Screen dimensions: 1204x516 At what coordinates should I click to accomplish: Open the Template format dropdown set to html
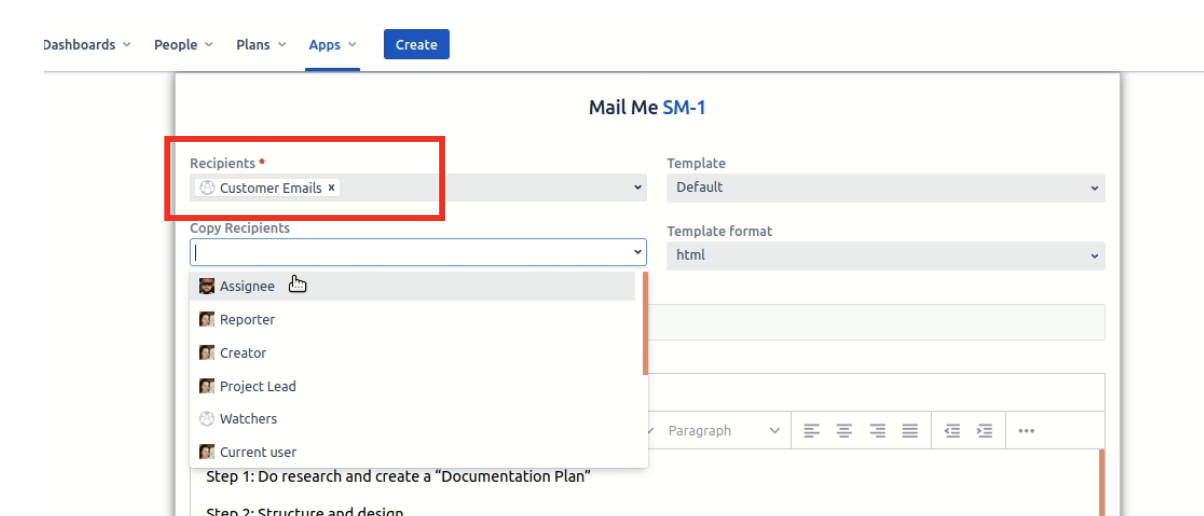click(885, 255)
